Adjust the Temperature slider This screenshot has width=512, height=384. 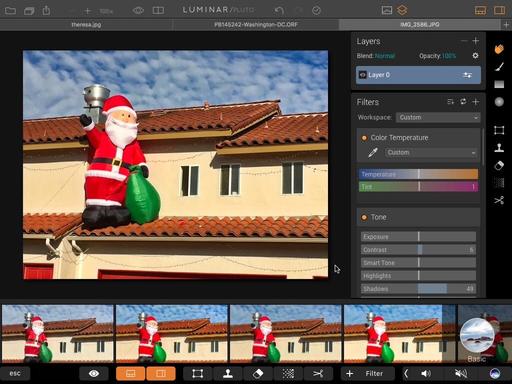click(x=418, y=174)
